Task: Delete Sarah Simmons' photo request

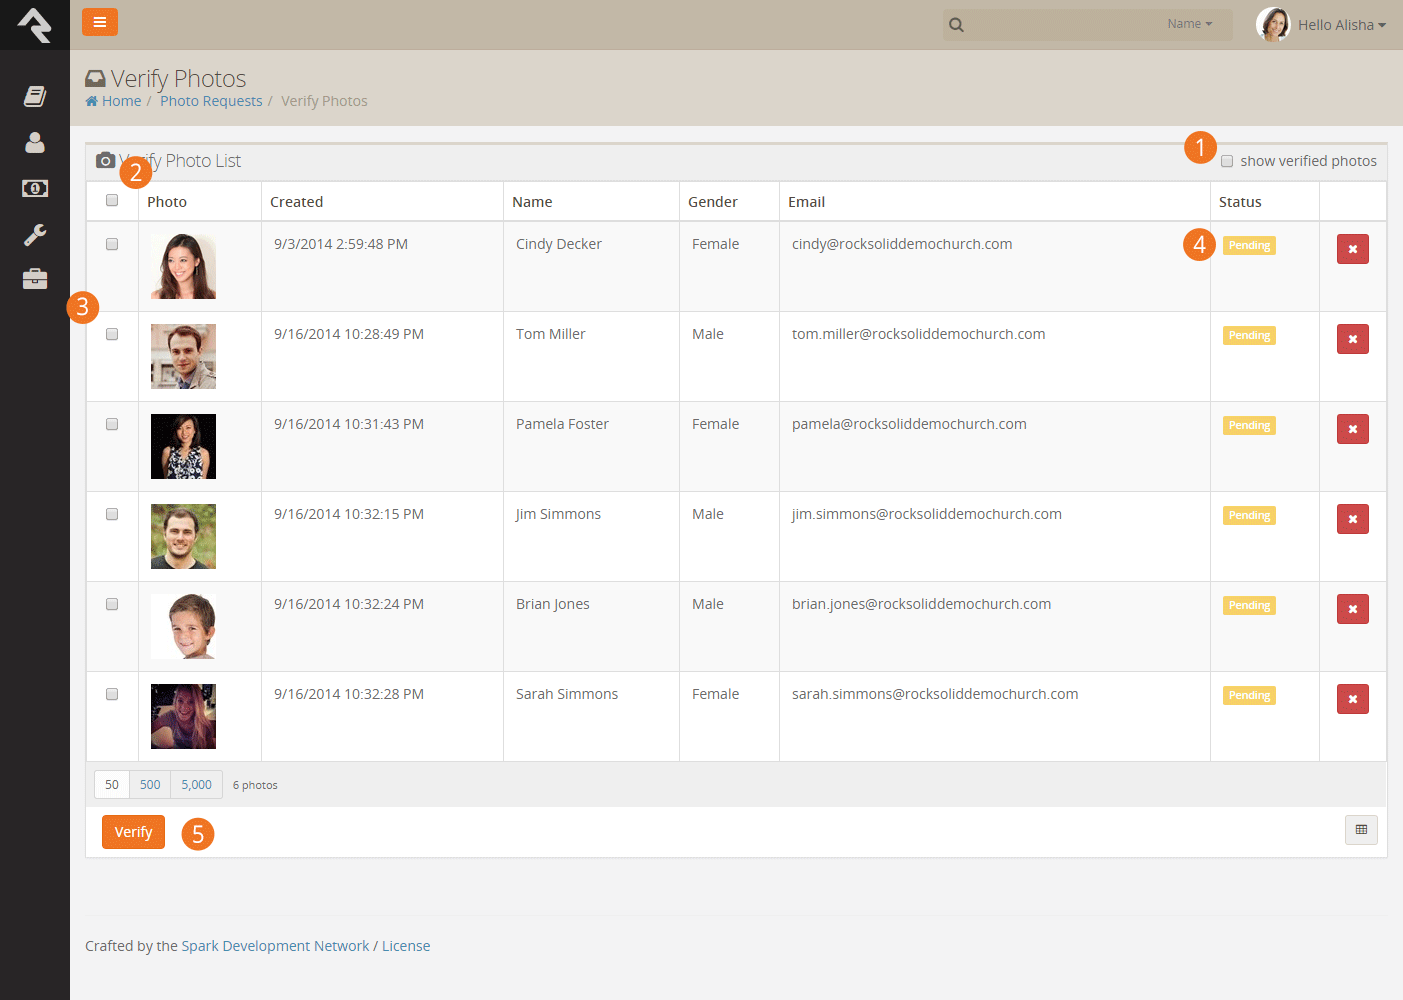Action: click(x=1353, y=699)
